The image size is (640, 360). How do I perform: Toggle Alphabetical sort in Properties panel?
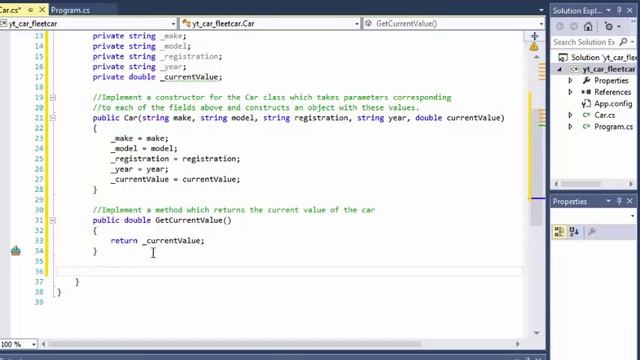574,232
